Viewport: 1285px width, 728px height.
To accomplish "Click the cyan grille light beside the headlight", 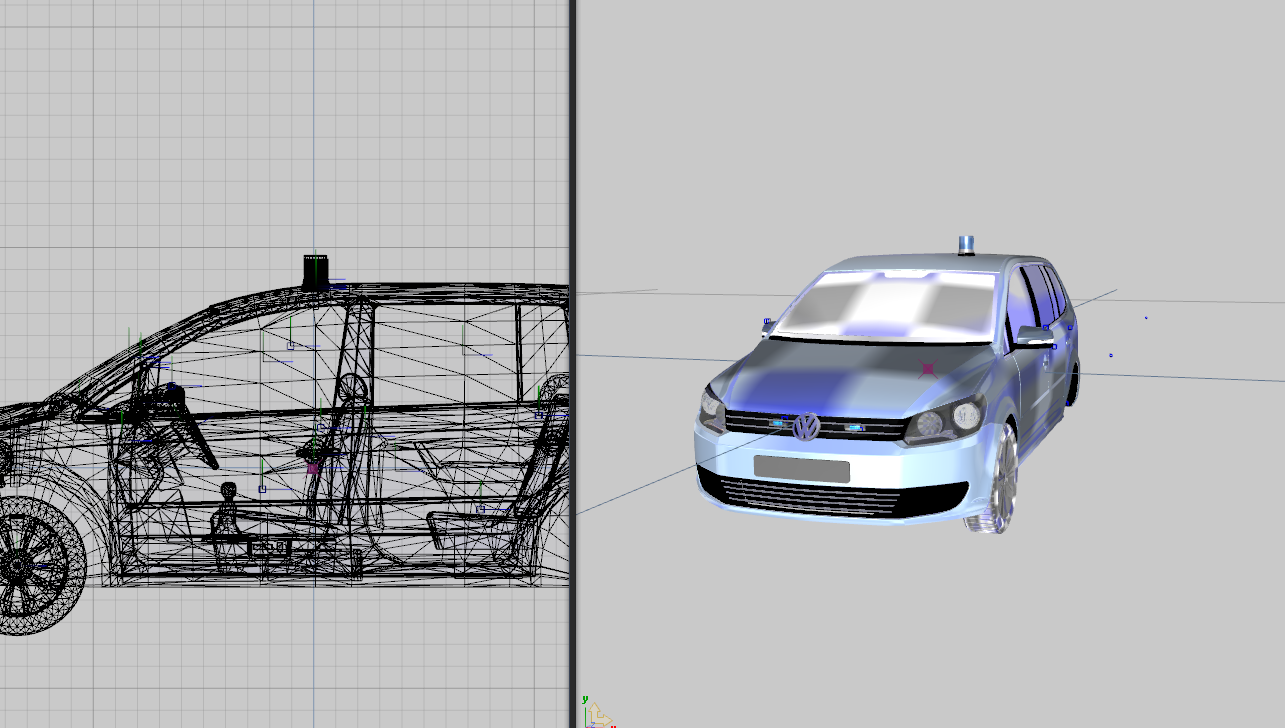I will (855, 427).
